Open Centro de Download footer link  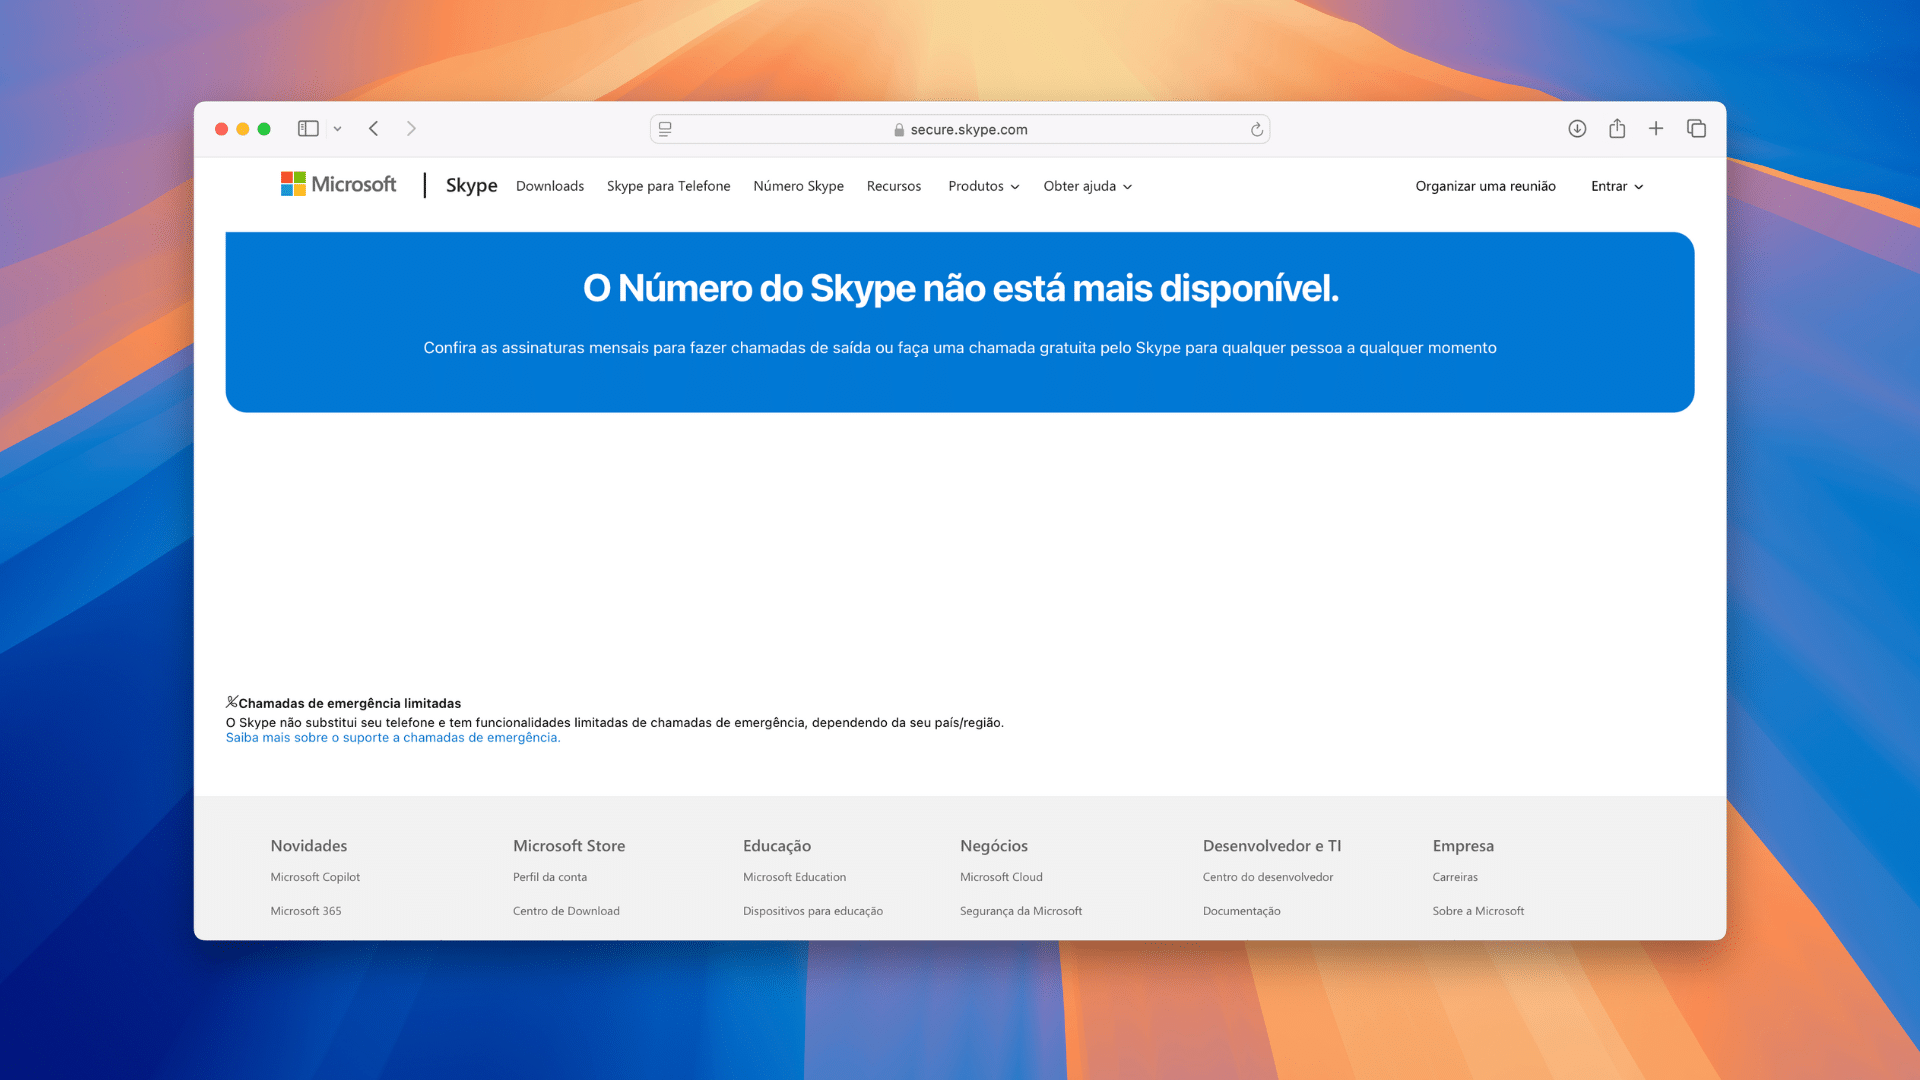click(x=566, y=911)
